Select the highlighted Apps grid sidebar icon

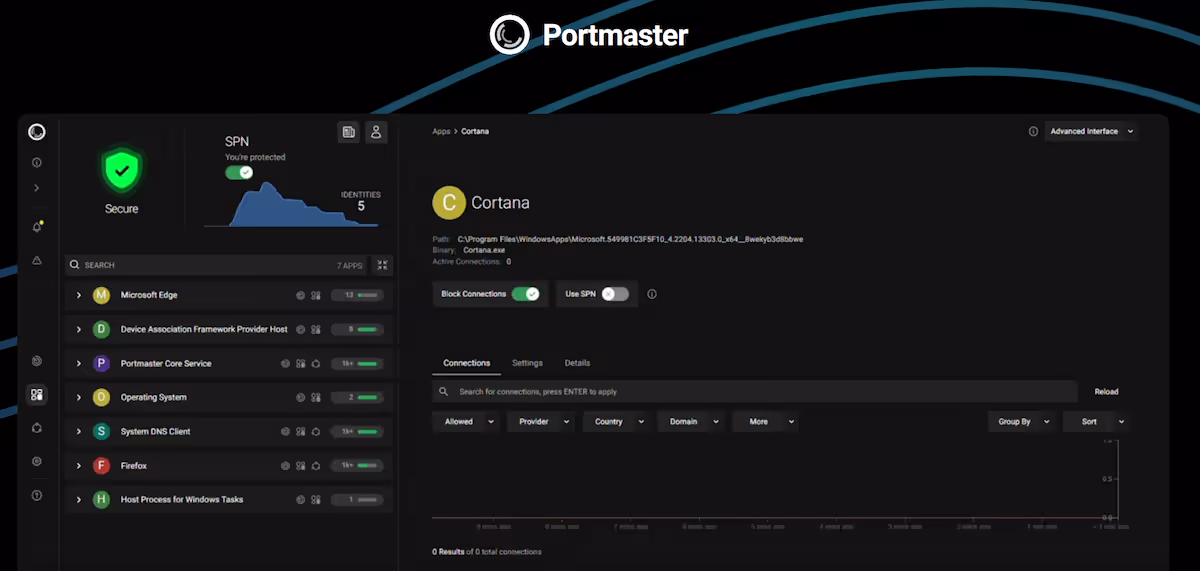click(37, 395)
